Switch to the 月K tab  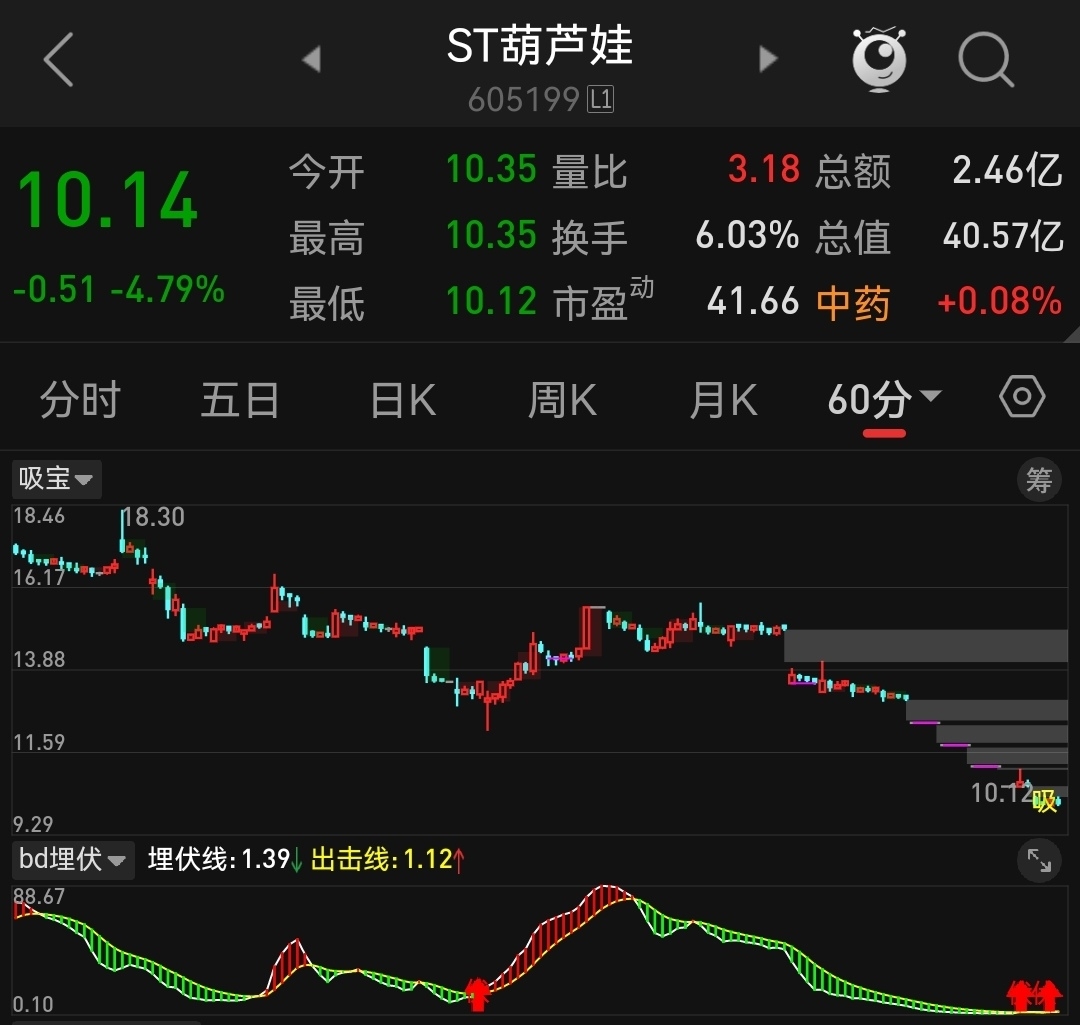point(723,400)
